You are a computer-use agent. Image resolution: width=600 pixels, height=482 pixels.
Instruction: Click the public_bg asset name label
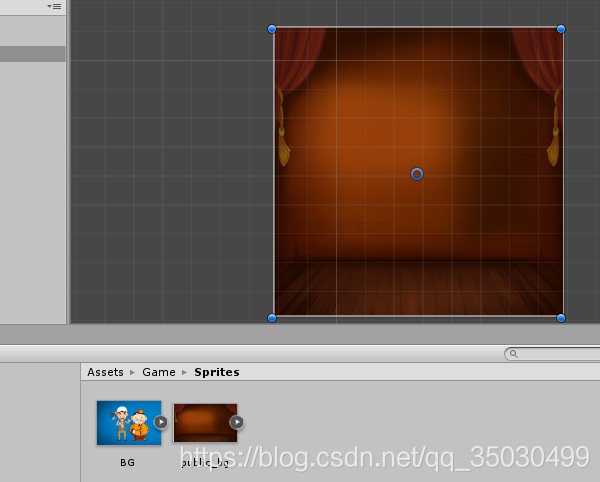(x=205, y=463)
